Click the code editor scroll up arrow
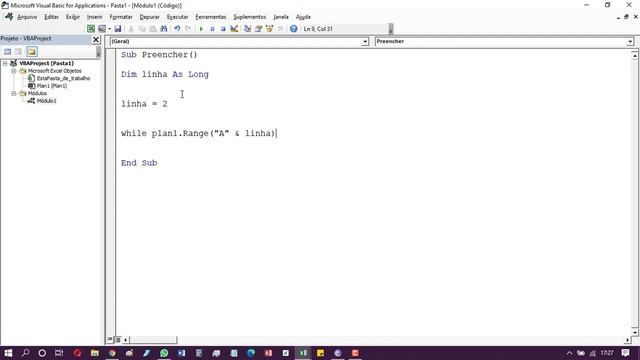This screenshot has height=360, width=640. pyautogui.click(x=635, y=55)
